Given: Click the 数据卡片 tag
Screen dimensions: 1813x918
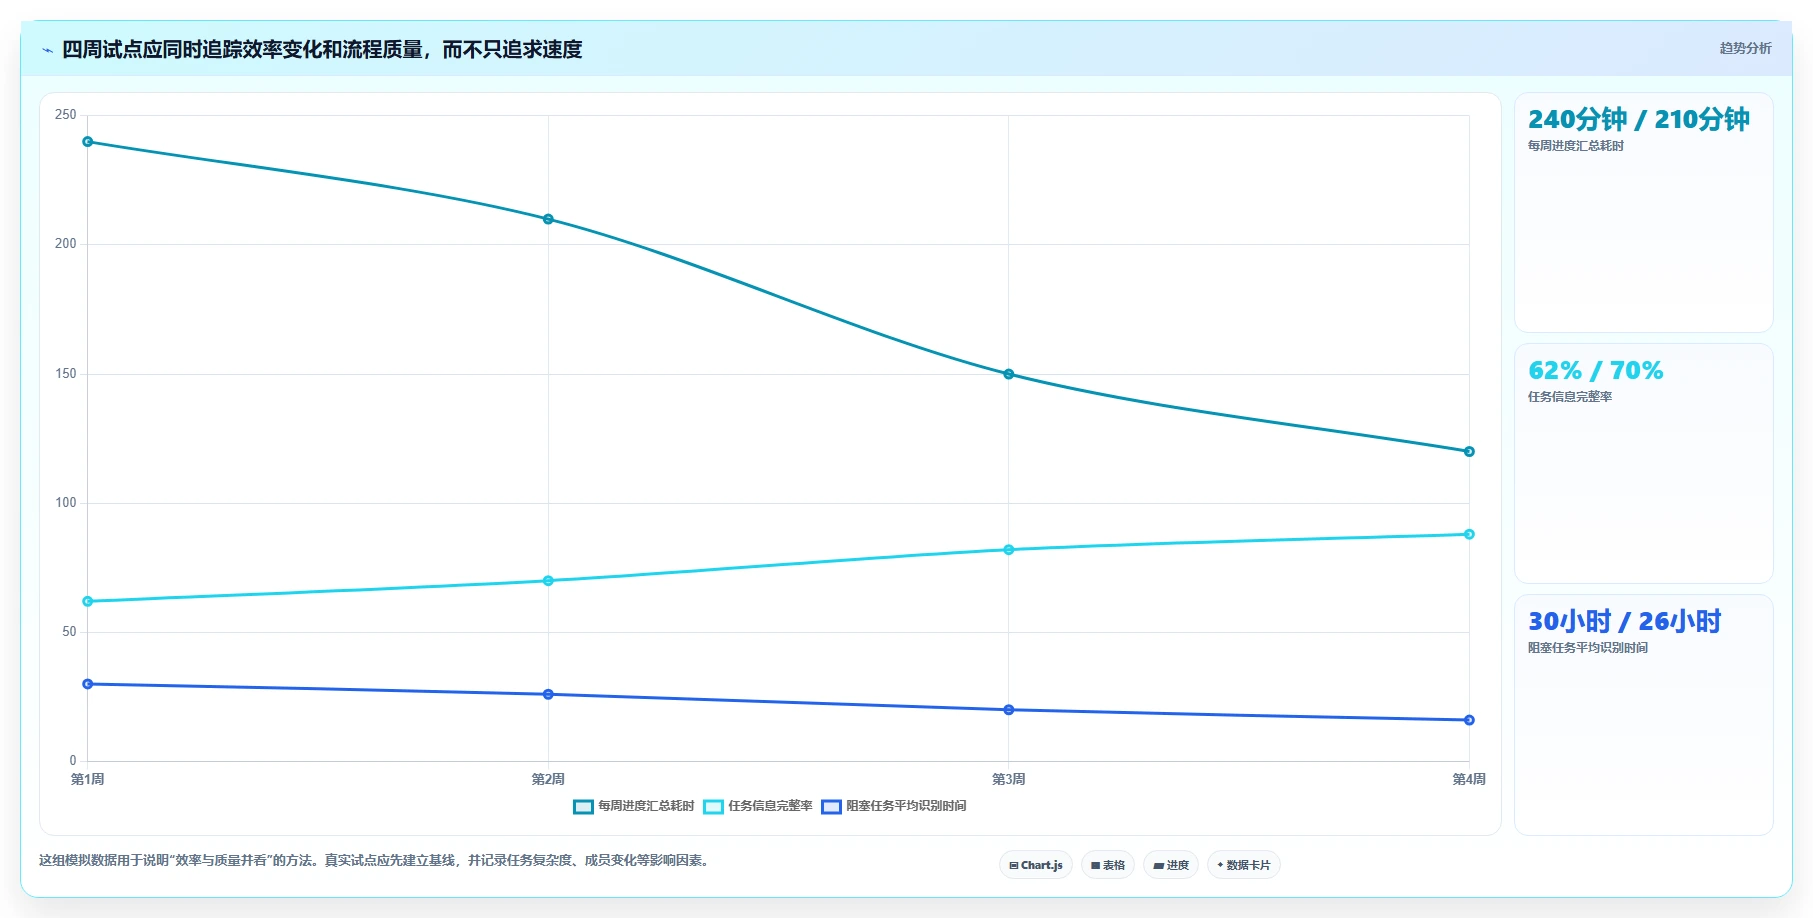Looking at the screenshot, I should tap(1244, 865).
